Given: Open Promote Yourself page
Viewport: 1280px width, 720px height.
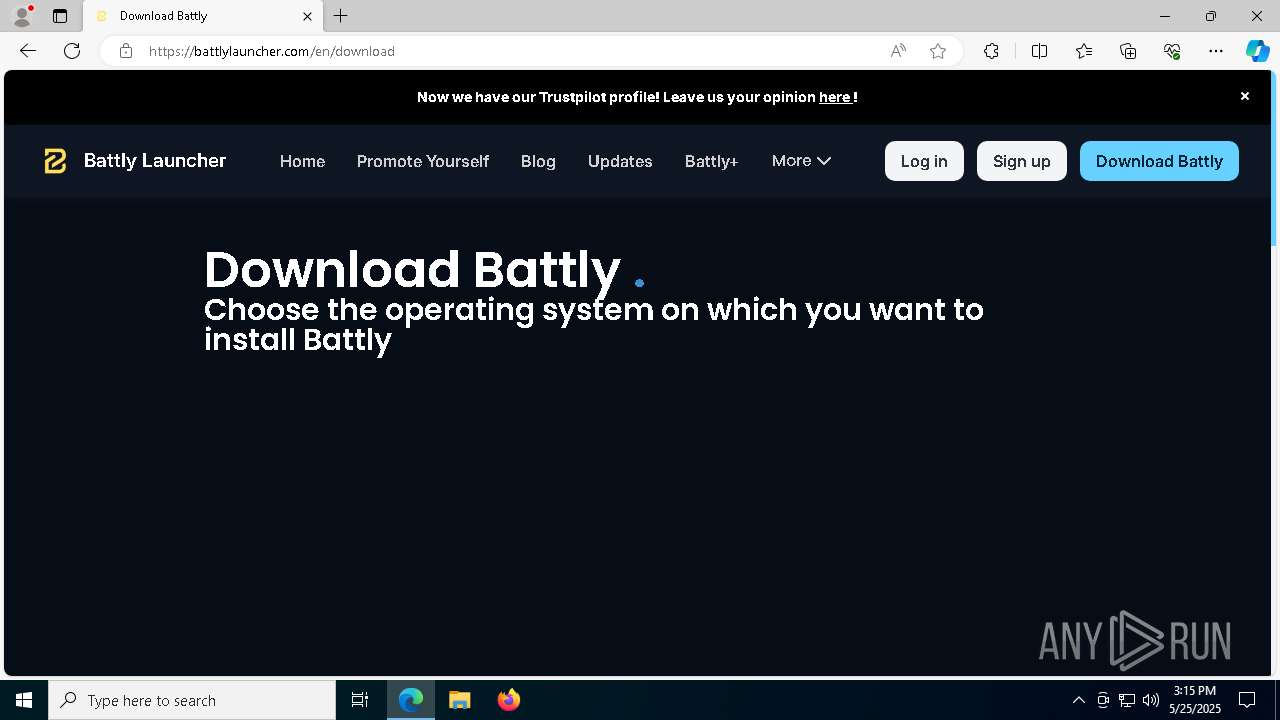Looking at the screenshot, I should coord(423,161).
